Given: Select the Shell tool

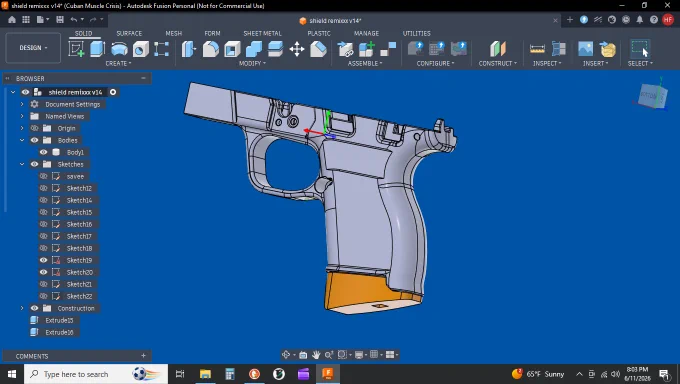Looking at the screenshot, I should pyautogui.click(x=232, y=49).
